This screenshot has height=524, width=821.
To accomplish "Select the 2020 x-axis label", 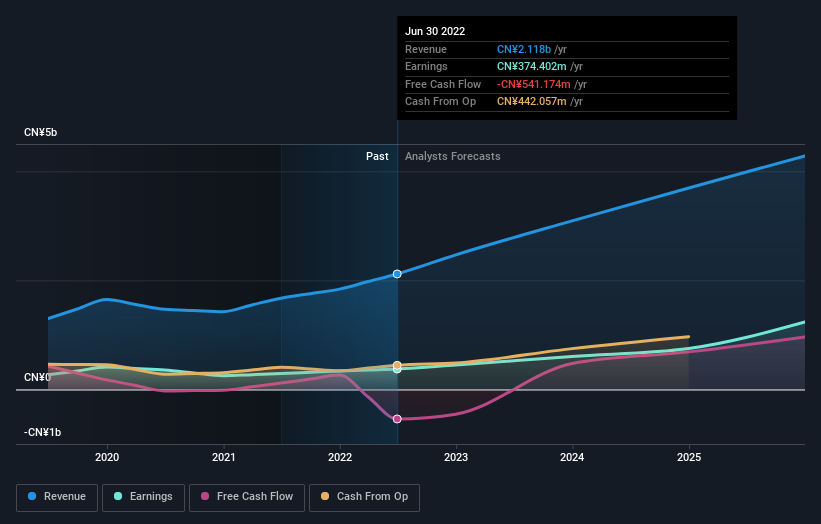I will point(107,457).
